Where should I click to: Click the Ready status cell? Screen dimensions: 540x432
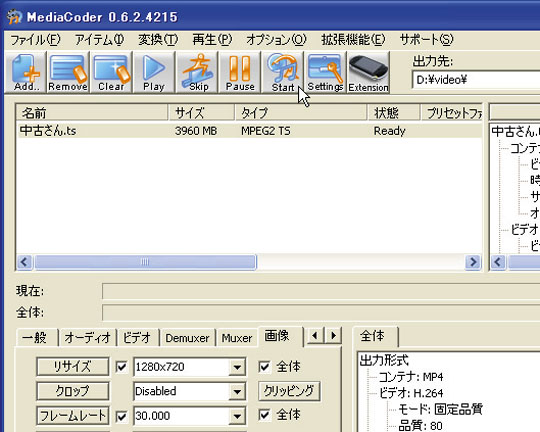tap(390, 131)
